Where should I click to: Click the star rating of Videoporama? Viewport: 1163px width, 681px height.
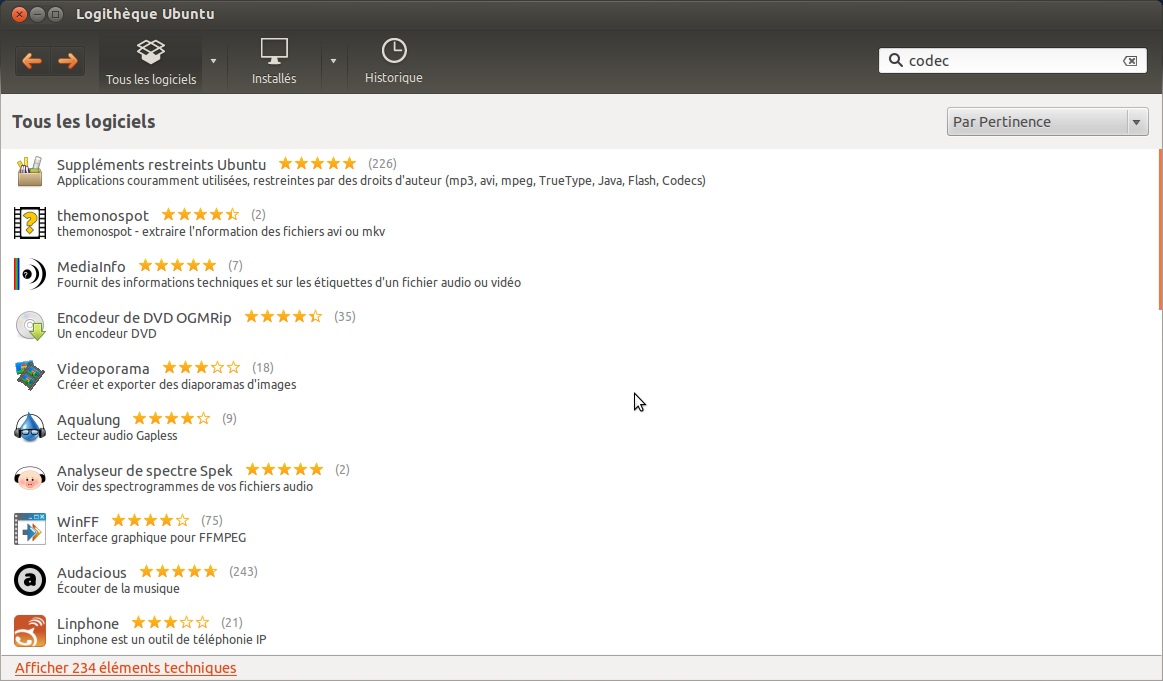coord(201,367)
